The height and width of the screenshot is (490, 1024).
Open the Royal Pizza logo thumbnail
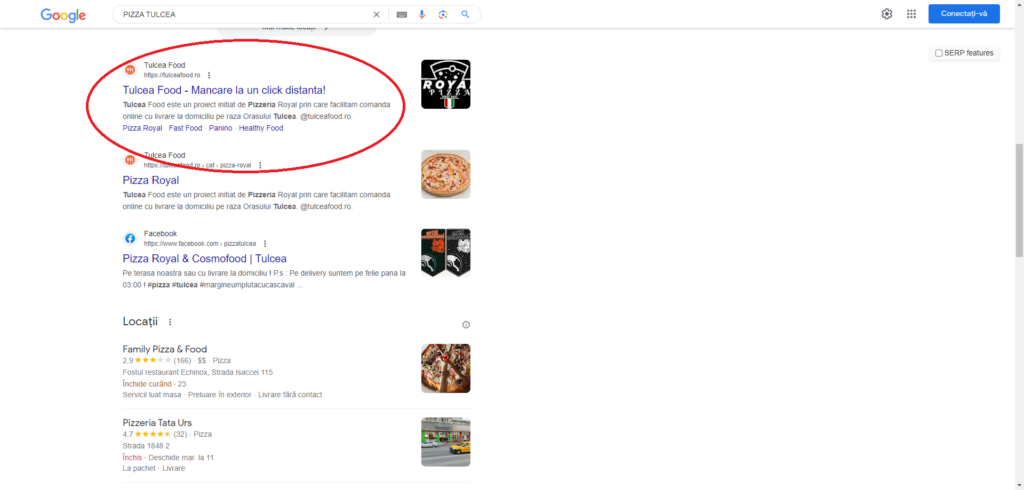click(445, 84)
